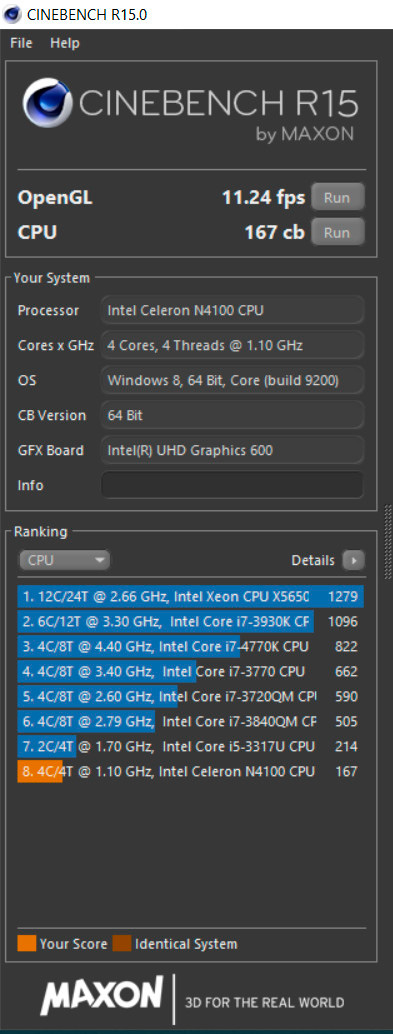Select the Core i7-3770 ranking row

point(191,672)
